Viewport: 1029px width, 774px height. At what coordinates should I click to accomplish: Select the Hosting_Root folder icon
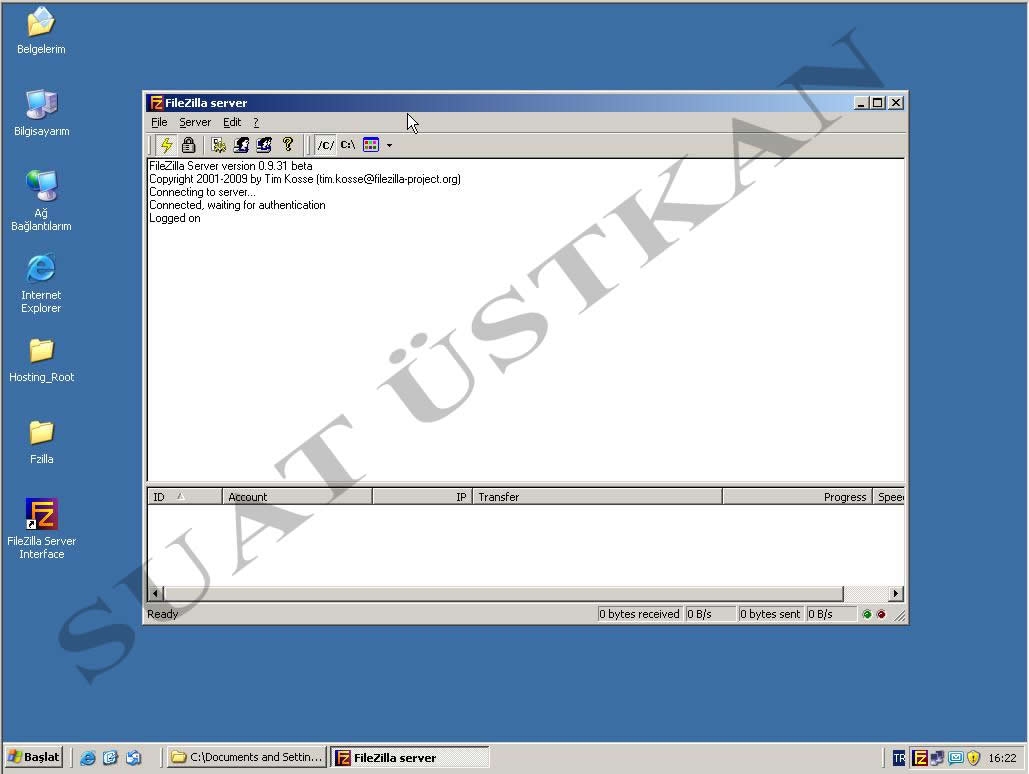click(x=41, y=360)
